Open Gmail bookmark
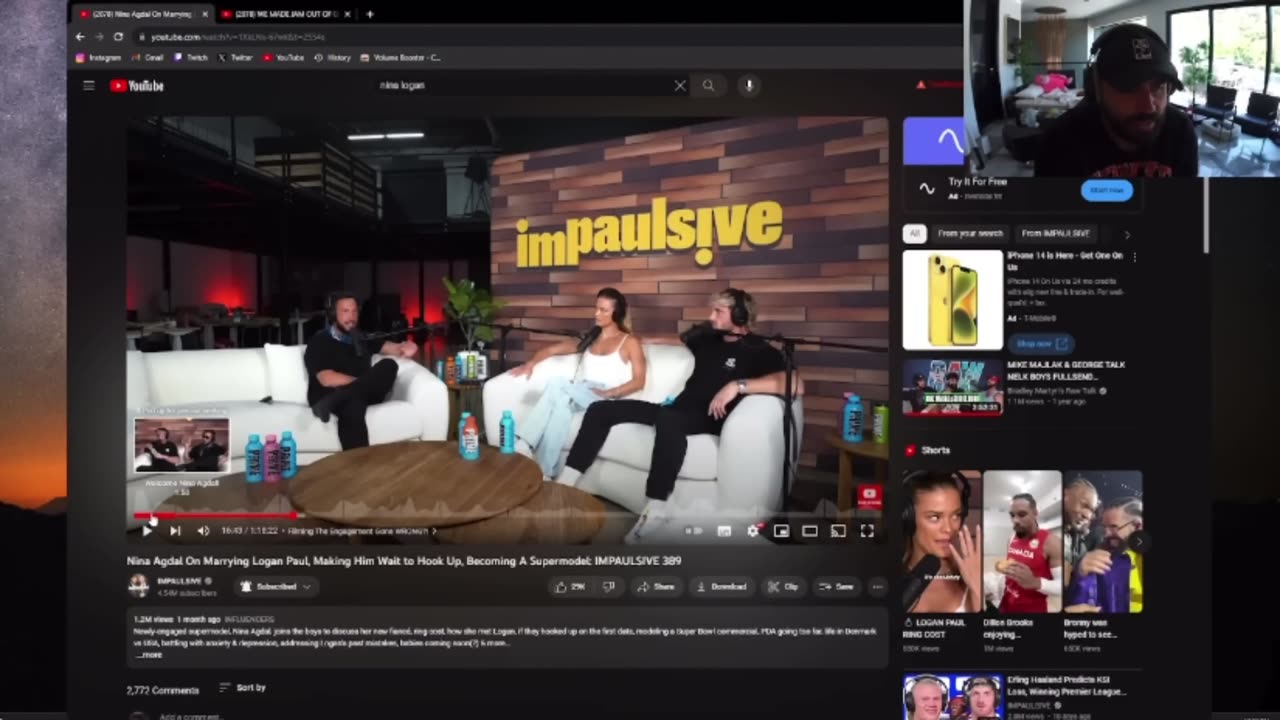 pos(148,58)
